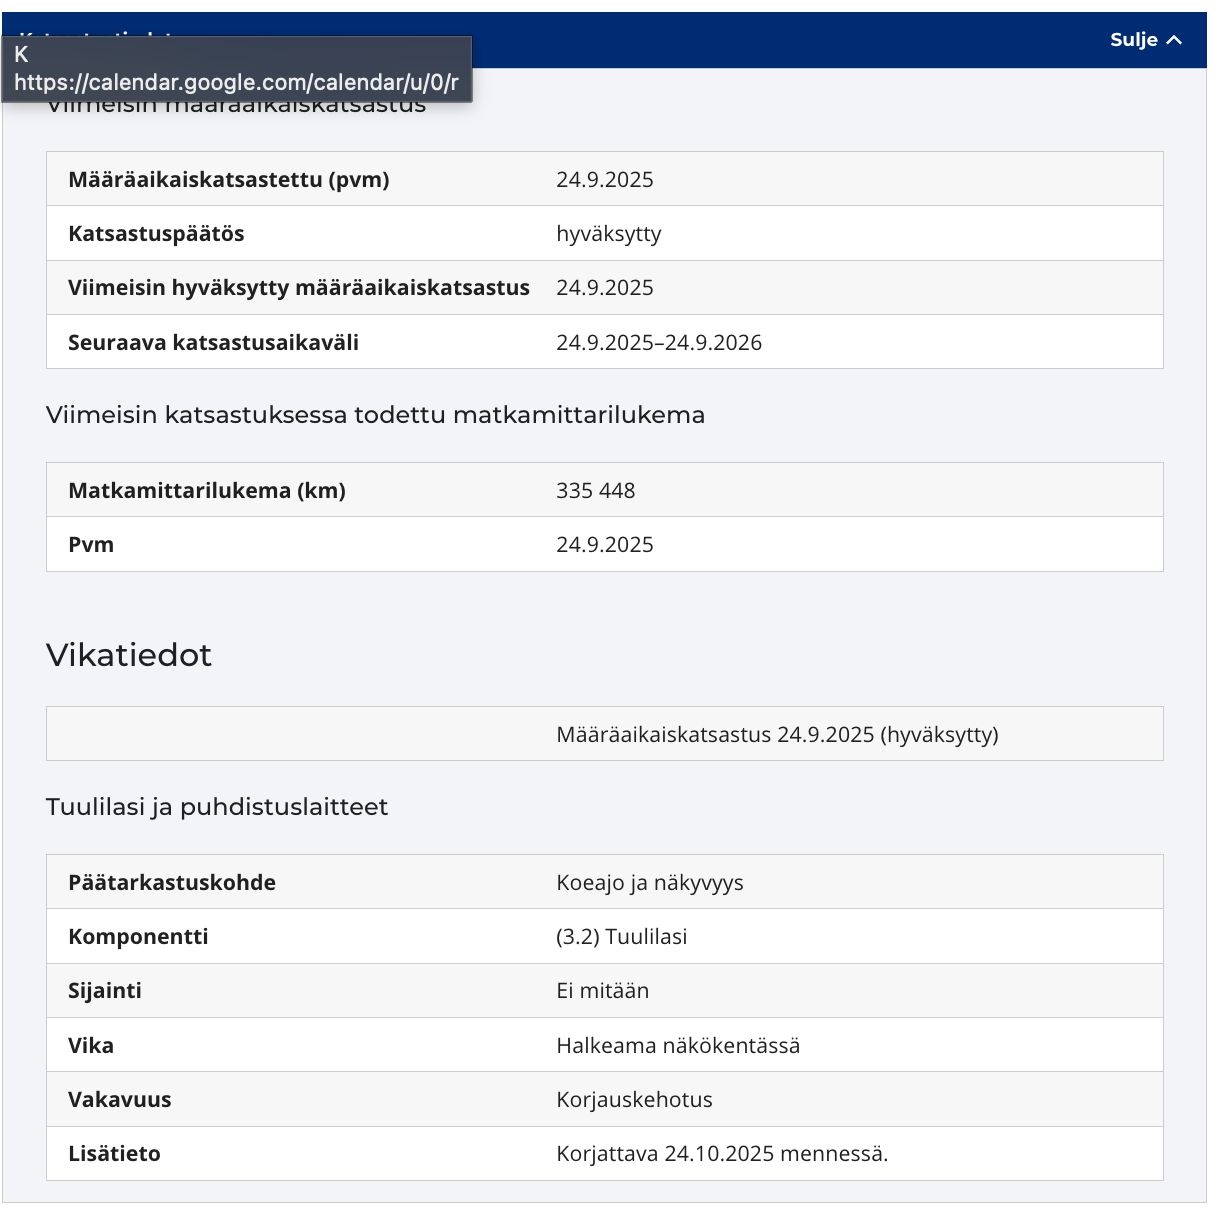Select the odometer value 335 448
This screenshot has width=1220, height=1210.
(x=596, y=491)
